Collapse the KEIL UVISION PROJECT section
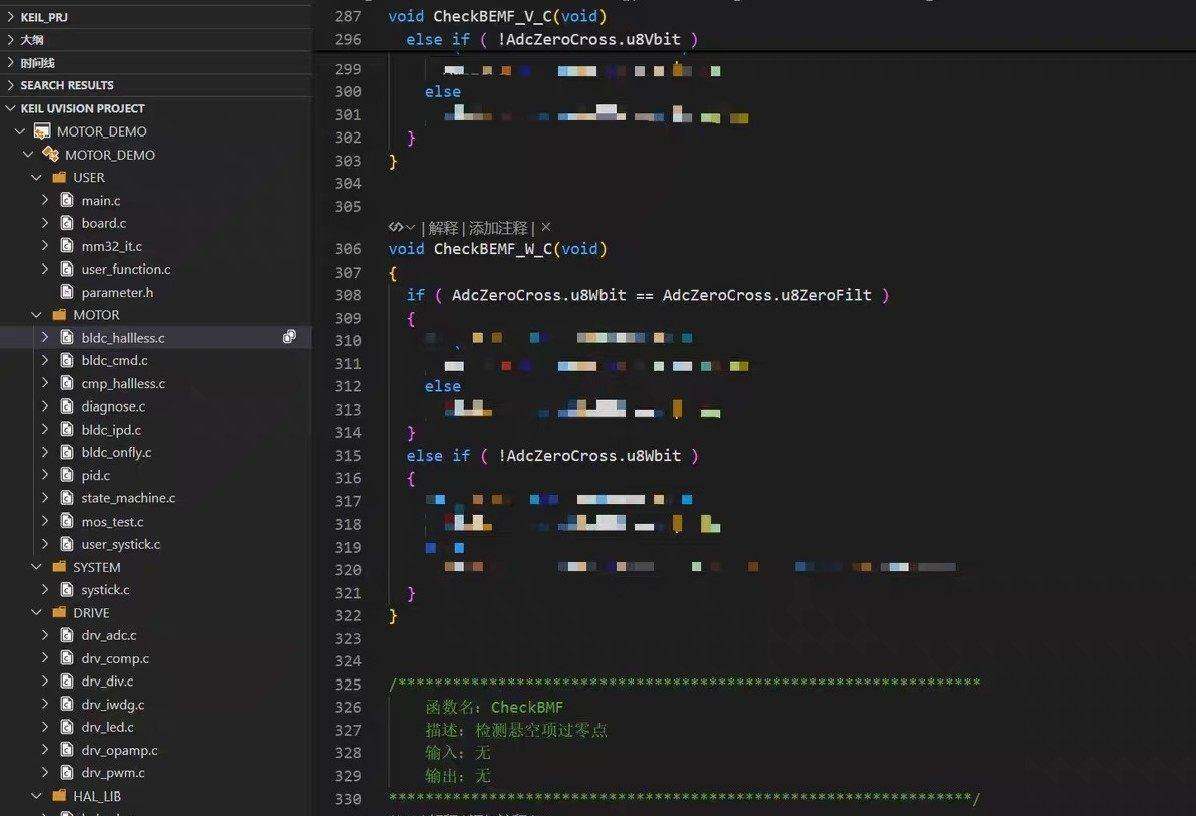This screenshot has width=1196, height=816. pos(11,108)
